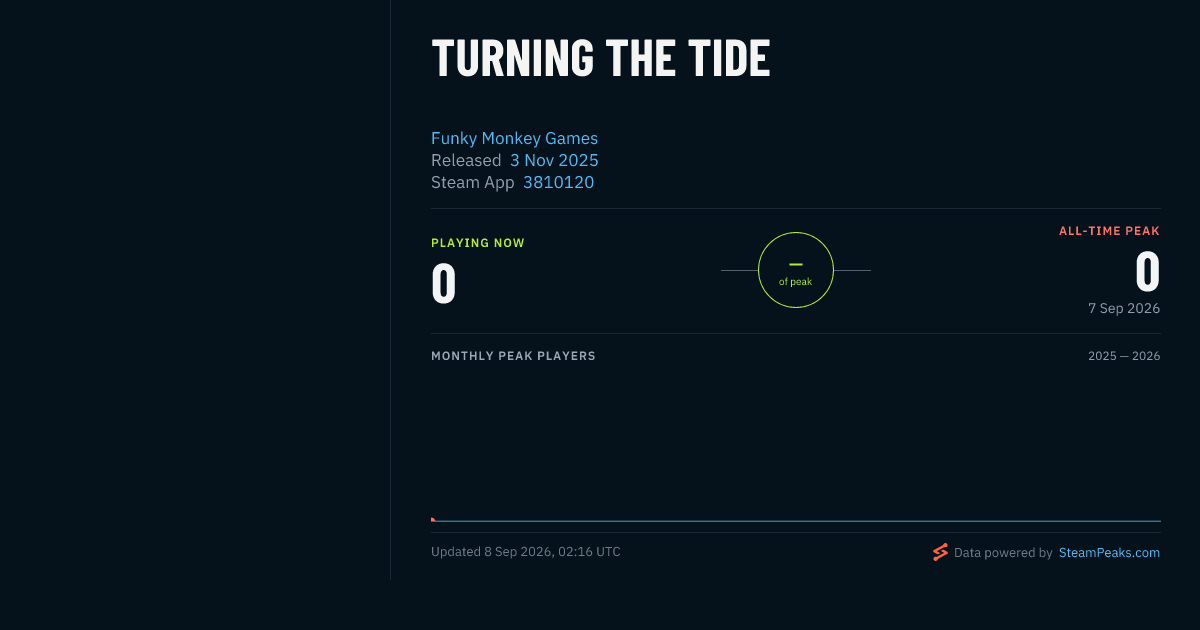Click the all-time peak value zero
Screen dimensions: 1200x630
[x=1147, y=272]
